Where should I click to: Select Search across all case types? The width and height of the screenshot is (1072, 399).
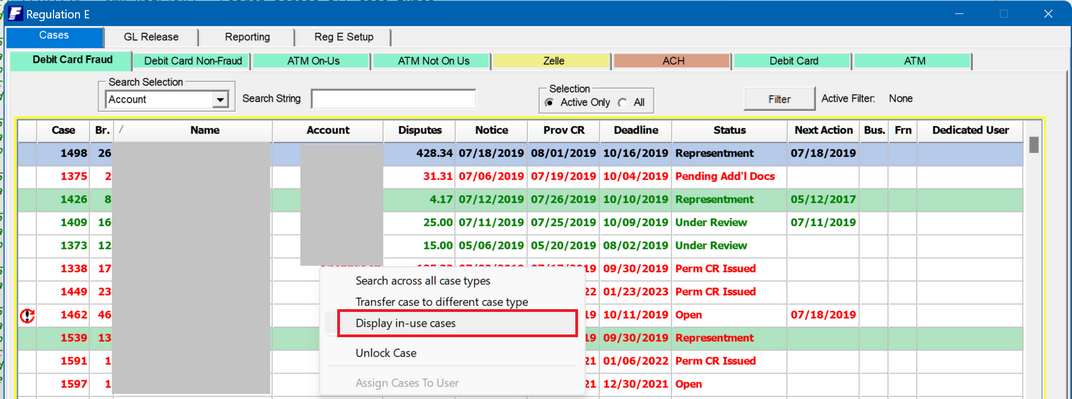423,281
